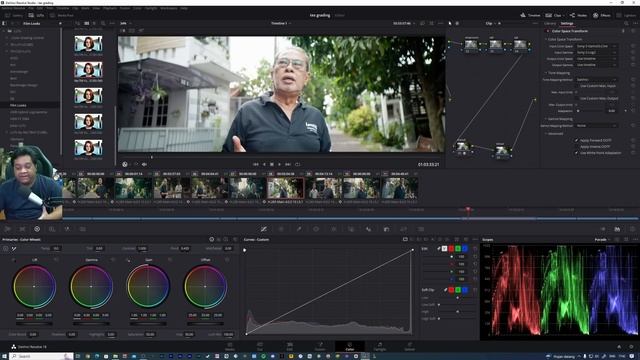Viewport: 640px width, 360px height.
Task: Open the Power Window circle palette icon
Action: [316, 229]
